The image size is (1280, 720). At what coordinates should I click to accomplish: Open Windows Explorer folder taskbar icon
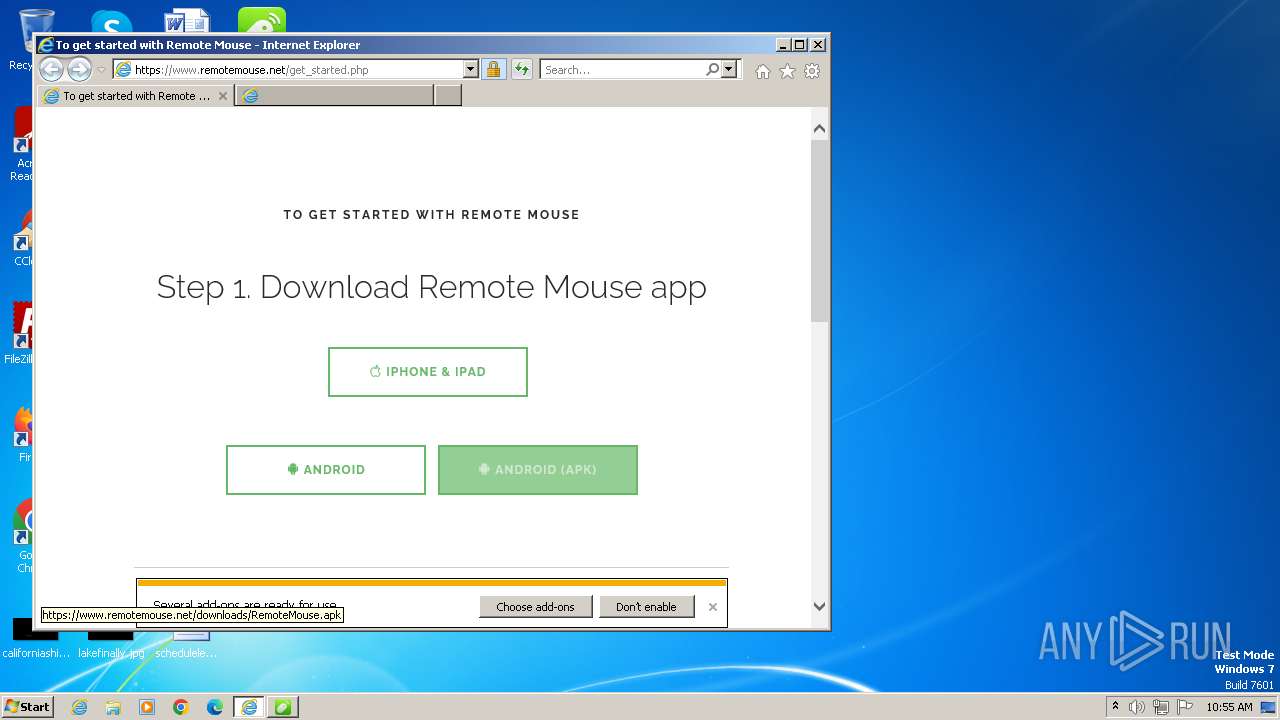click(x=113, y=707)
